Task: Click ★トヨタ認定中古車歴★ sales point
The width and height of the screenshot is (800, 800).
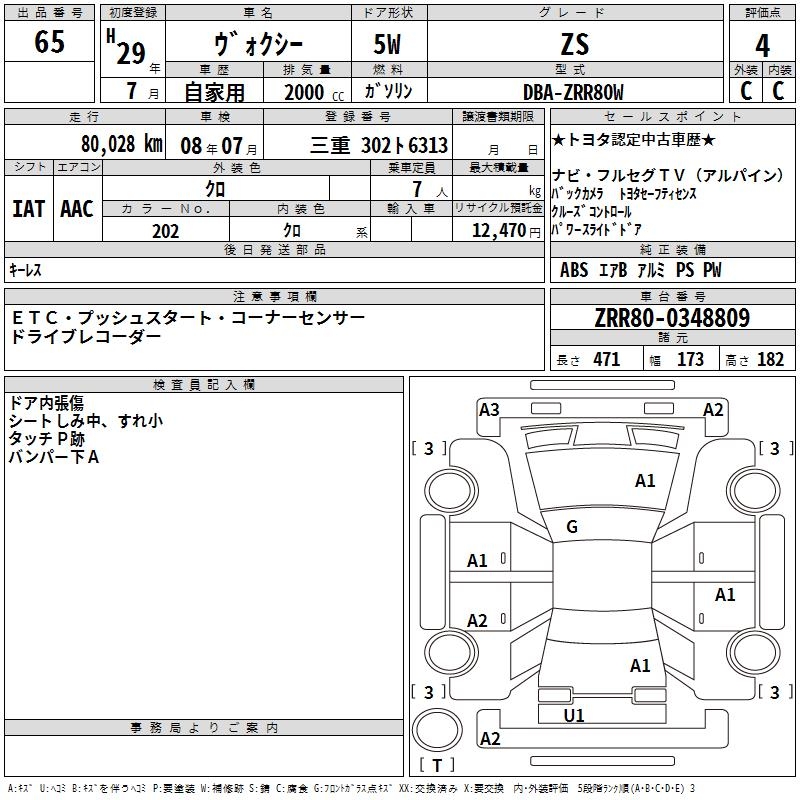Action: [x=634, y=139]
